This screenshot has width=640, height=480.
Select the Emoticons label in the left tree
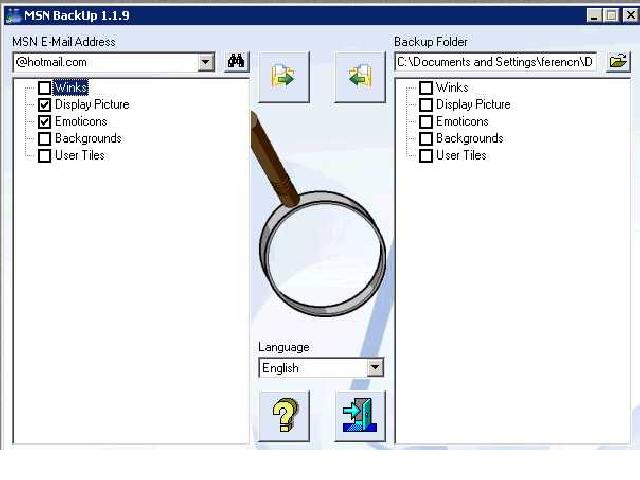tap(81, 122)
